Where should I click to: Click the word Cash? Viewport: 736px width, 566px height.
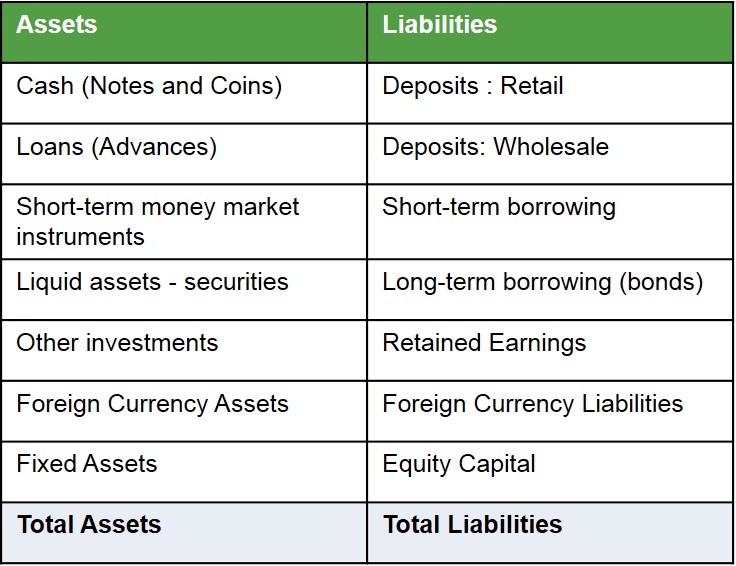tap(44, 86)
